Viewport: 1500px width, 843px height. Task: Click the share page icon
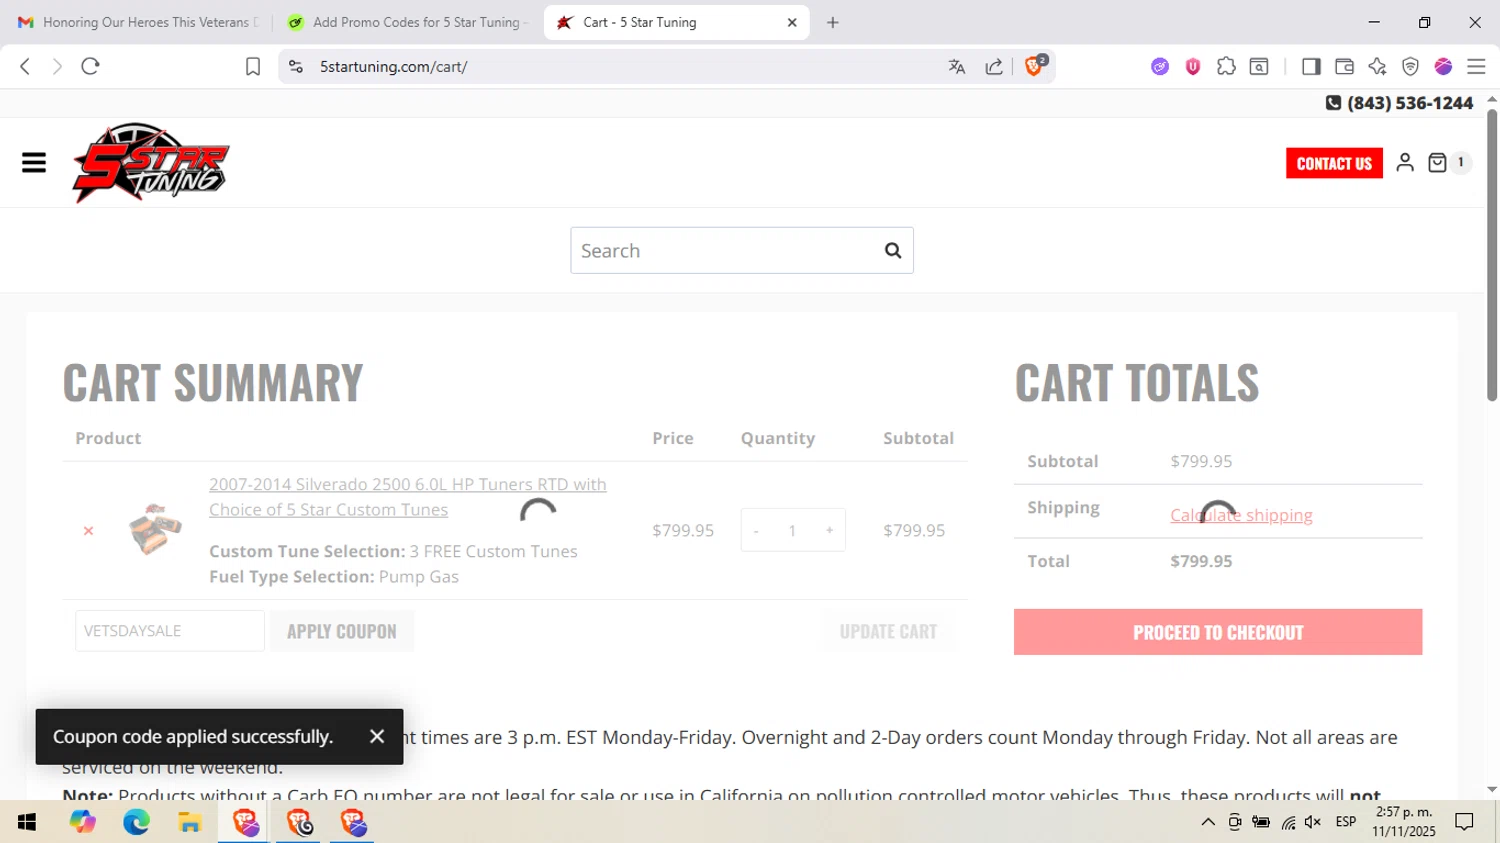point(994,66)
